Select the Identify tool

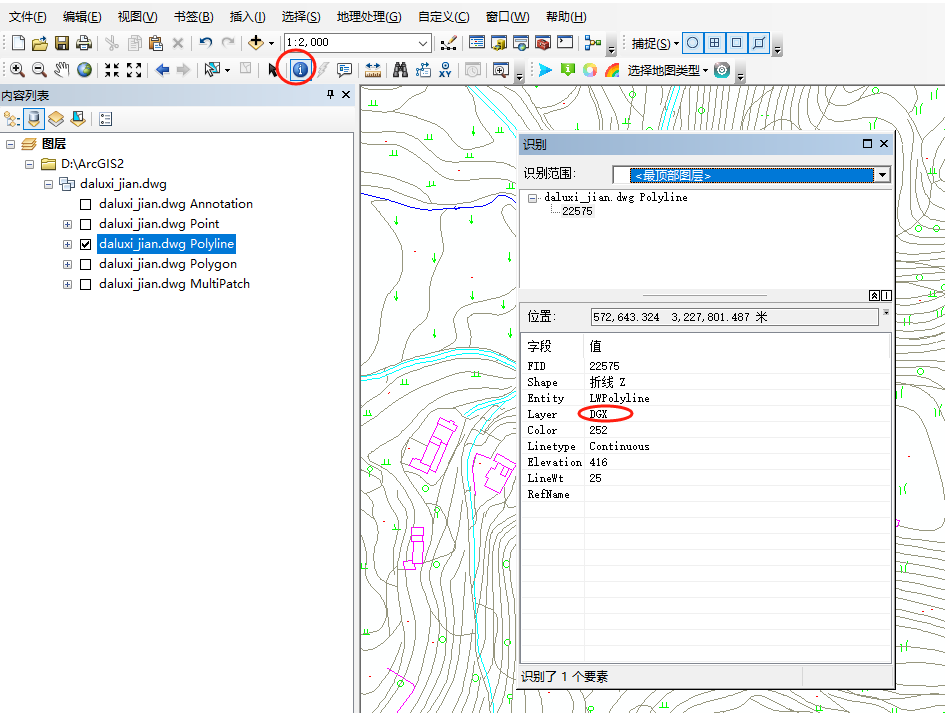[x=300, y=69]
